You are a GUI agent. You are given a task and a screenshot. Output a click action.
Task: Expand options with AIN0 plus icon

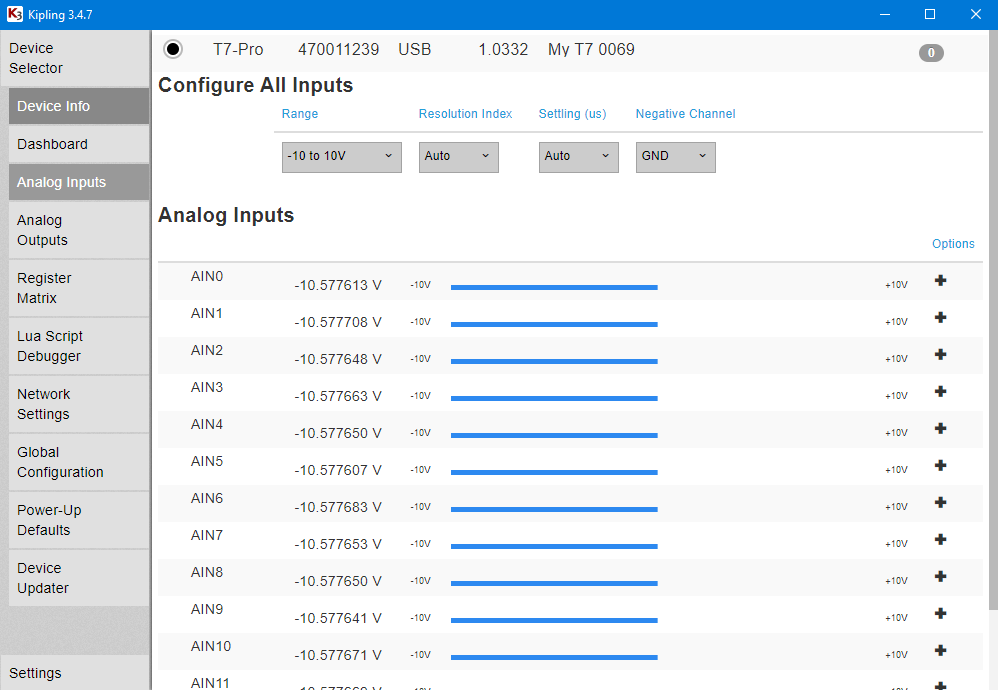click(x=940, y=281)
